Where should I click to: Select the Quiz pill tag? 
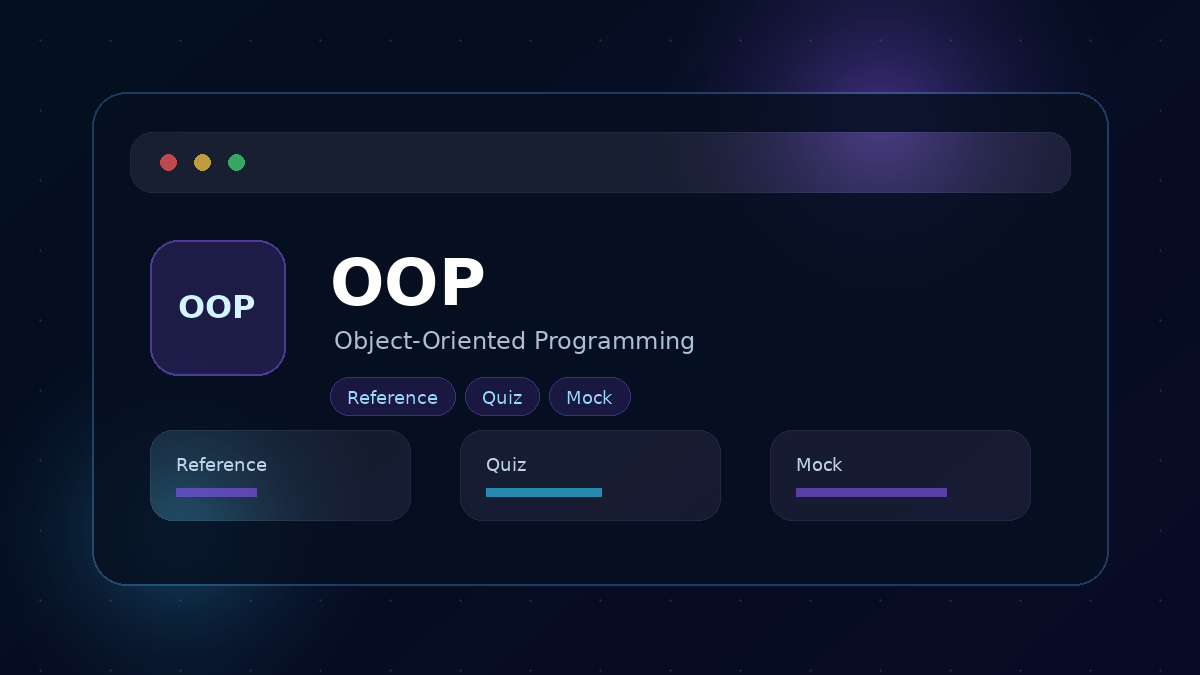[502, 397]
